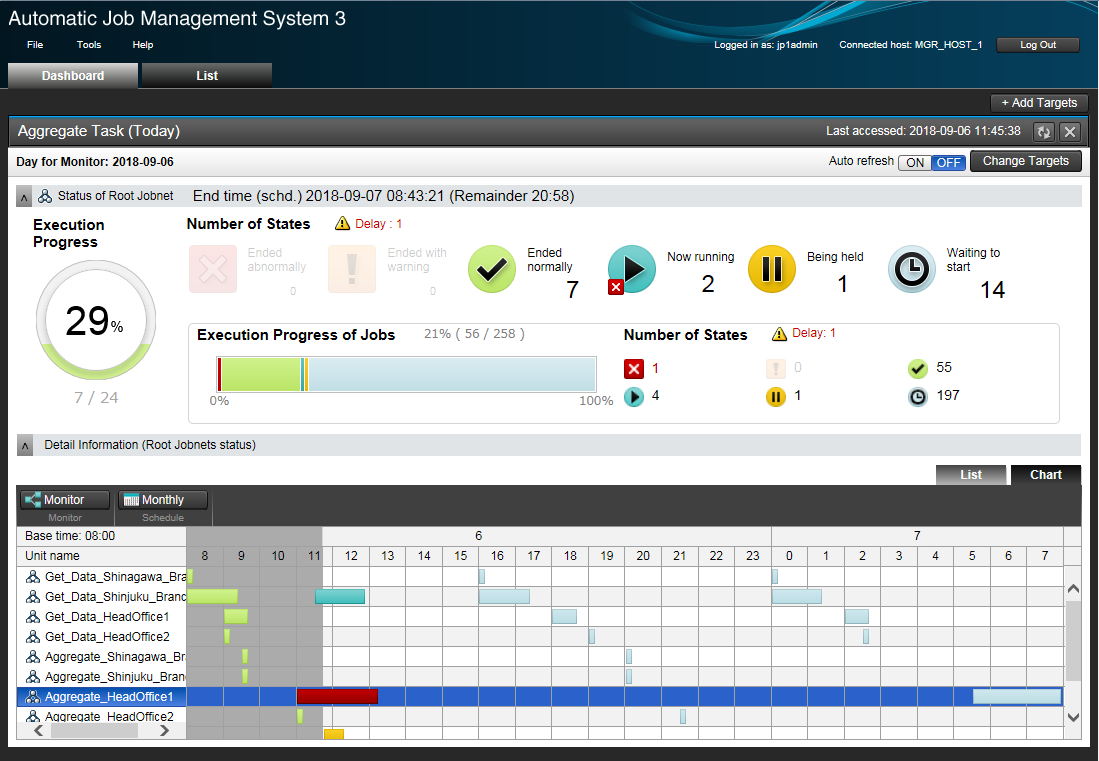Image resolution: width=1099 pixels, height=761 pixels.
Task: Collapse the Status of Root Jobnet section
Action: (25, 197)
